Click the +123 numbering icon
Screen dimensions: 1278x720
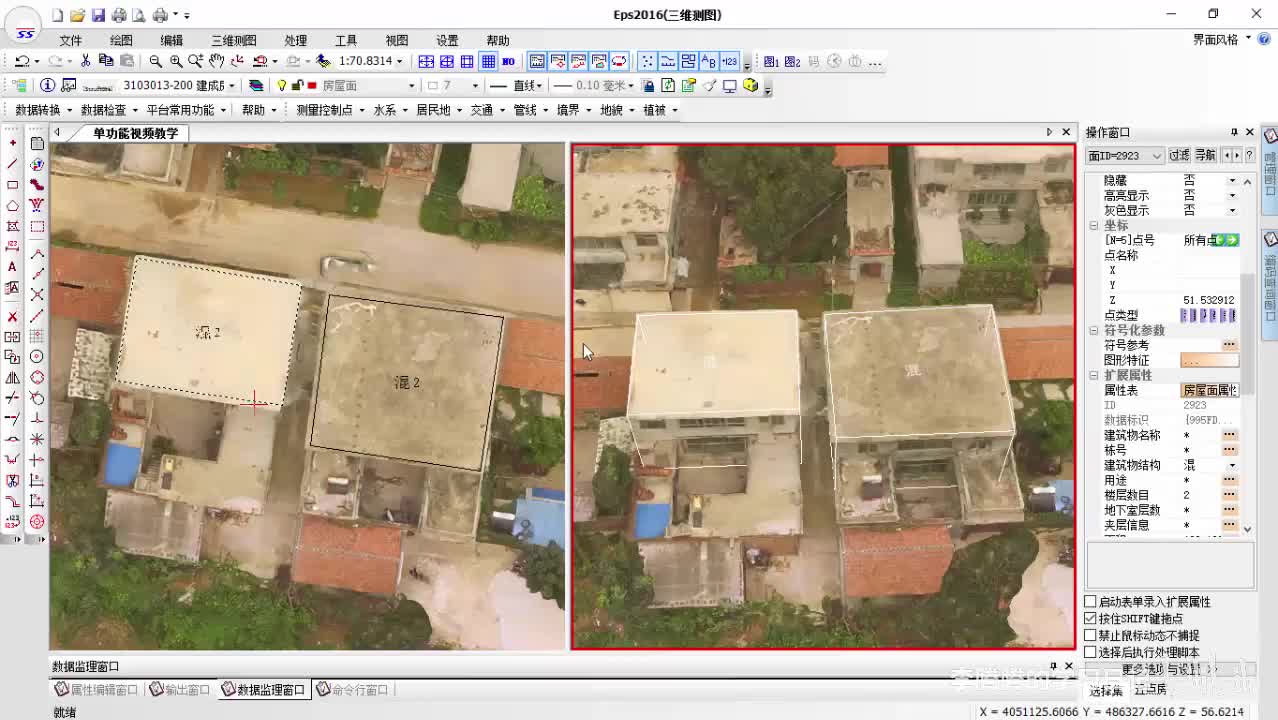pyautogui.click(x=730, y=61)
